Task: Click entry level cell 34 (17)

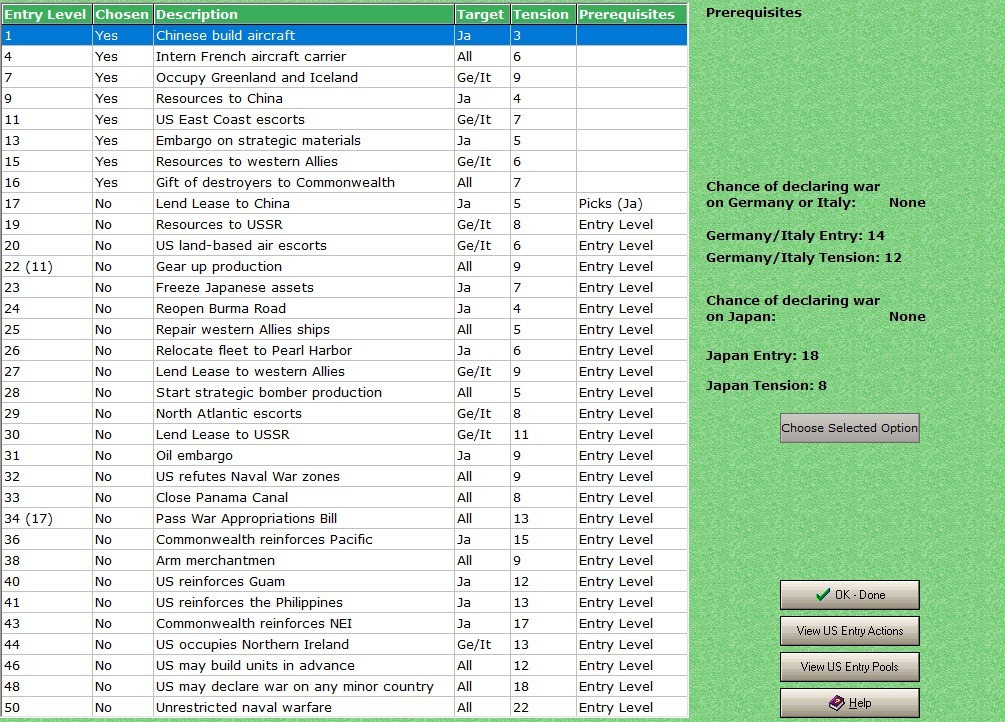Action: (x=47, y=519)
